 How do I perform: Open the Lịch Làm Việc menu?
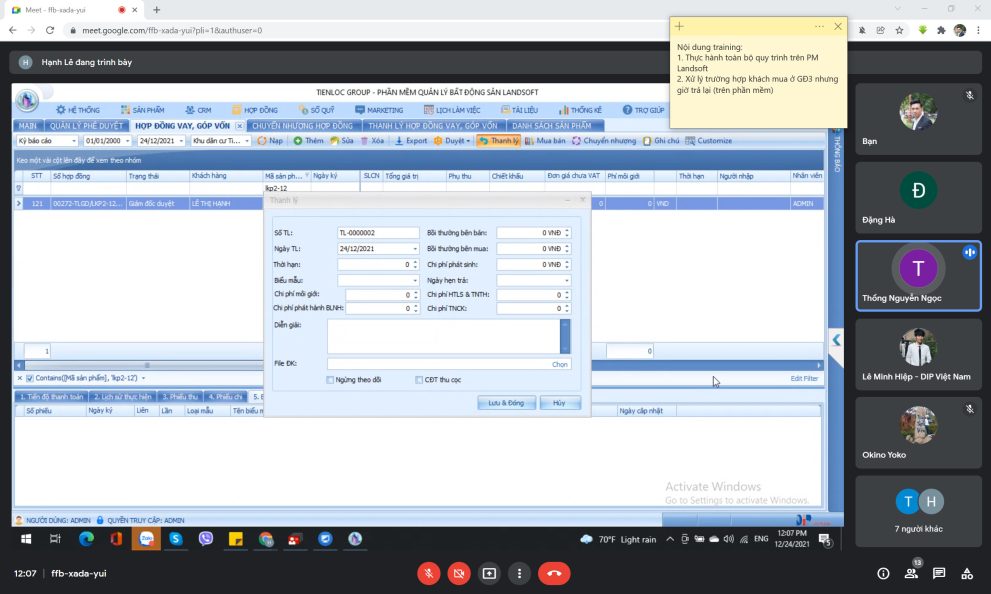coord(452,110)
